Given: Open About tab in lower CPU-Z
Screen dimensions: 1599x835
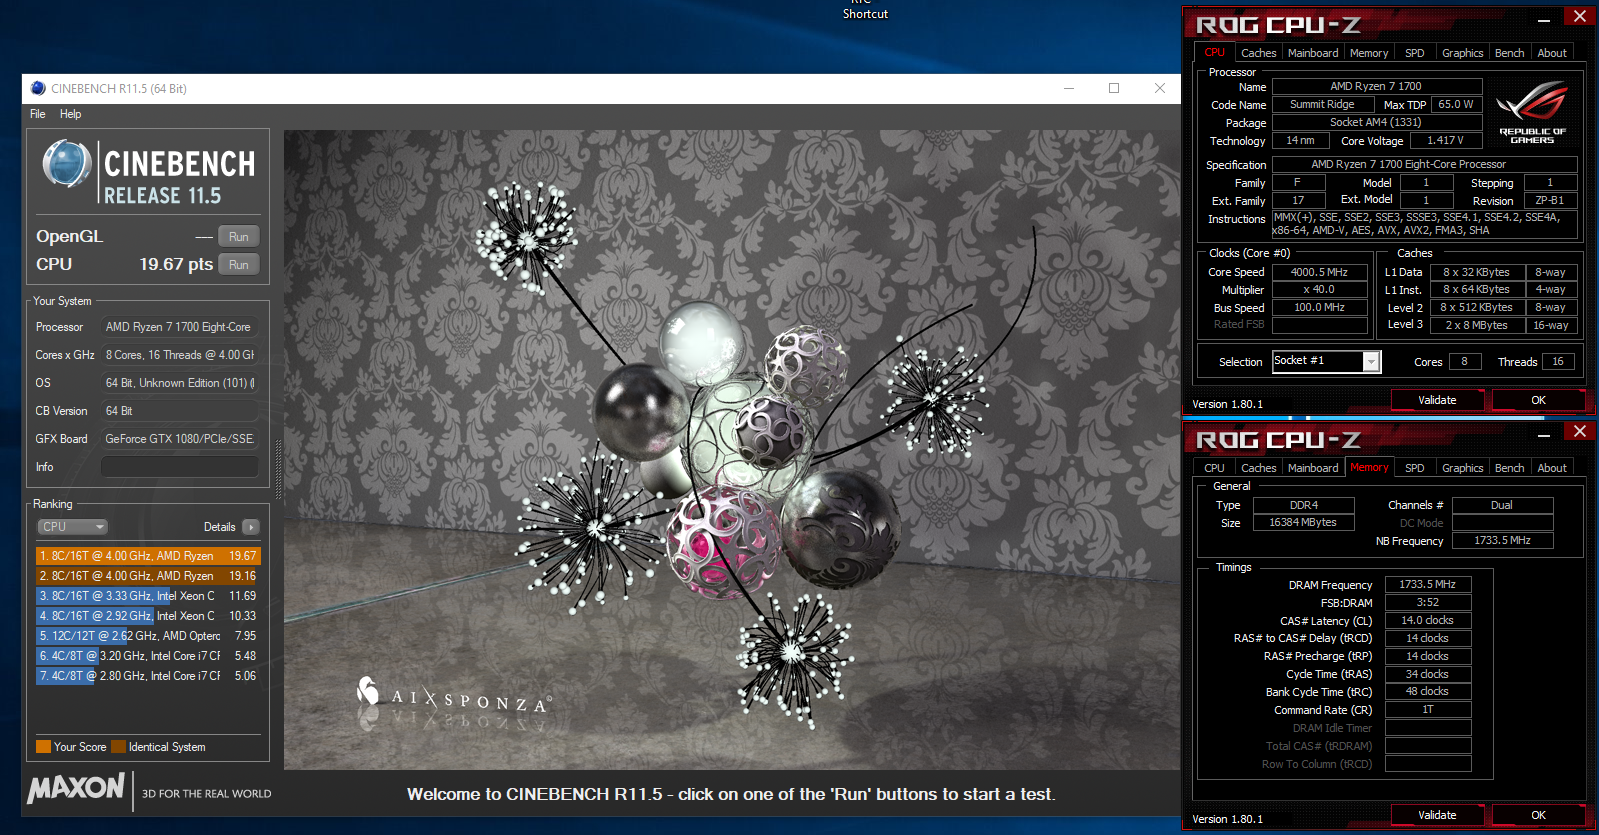Looking at the screenshot, I should point(1552,468).
